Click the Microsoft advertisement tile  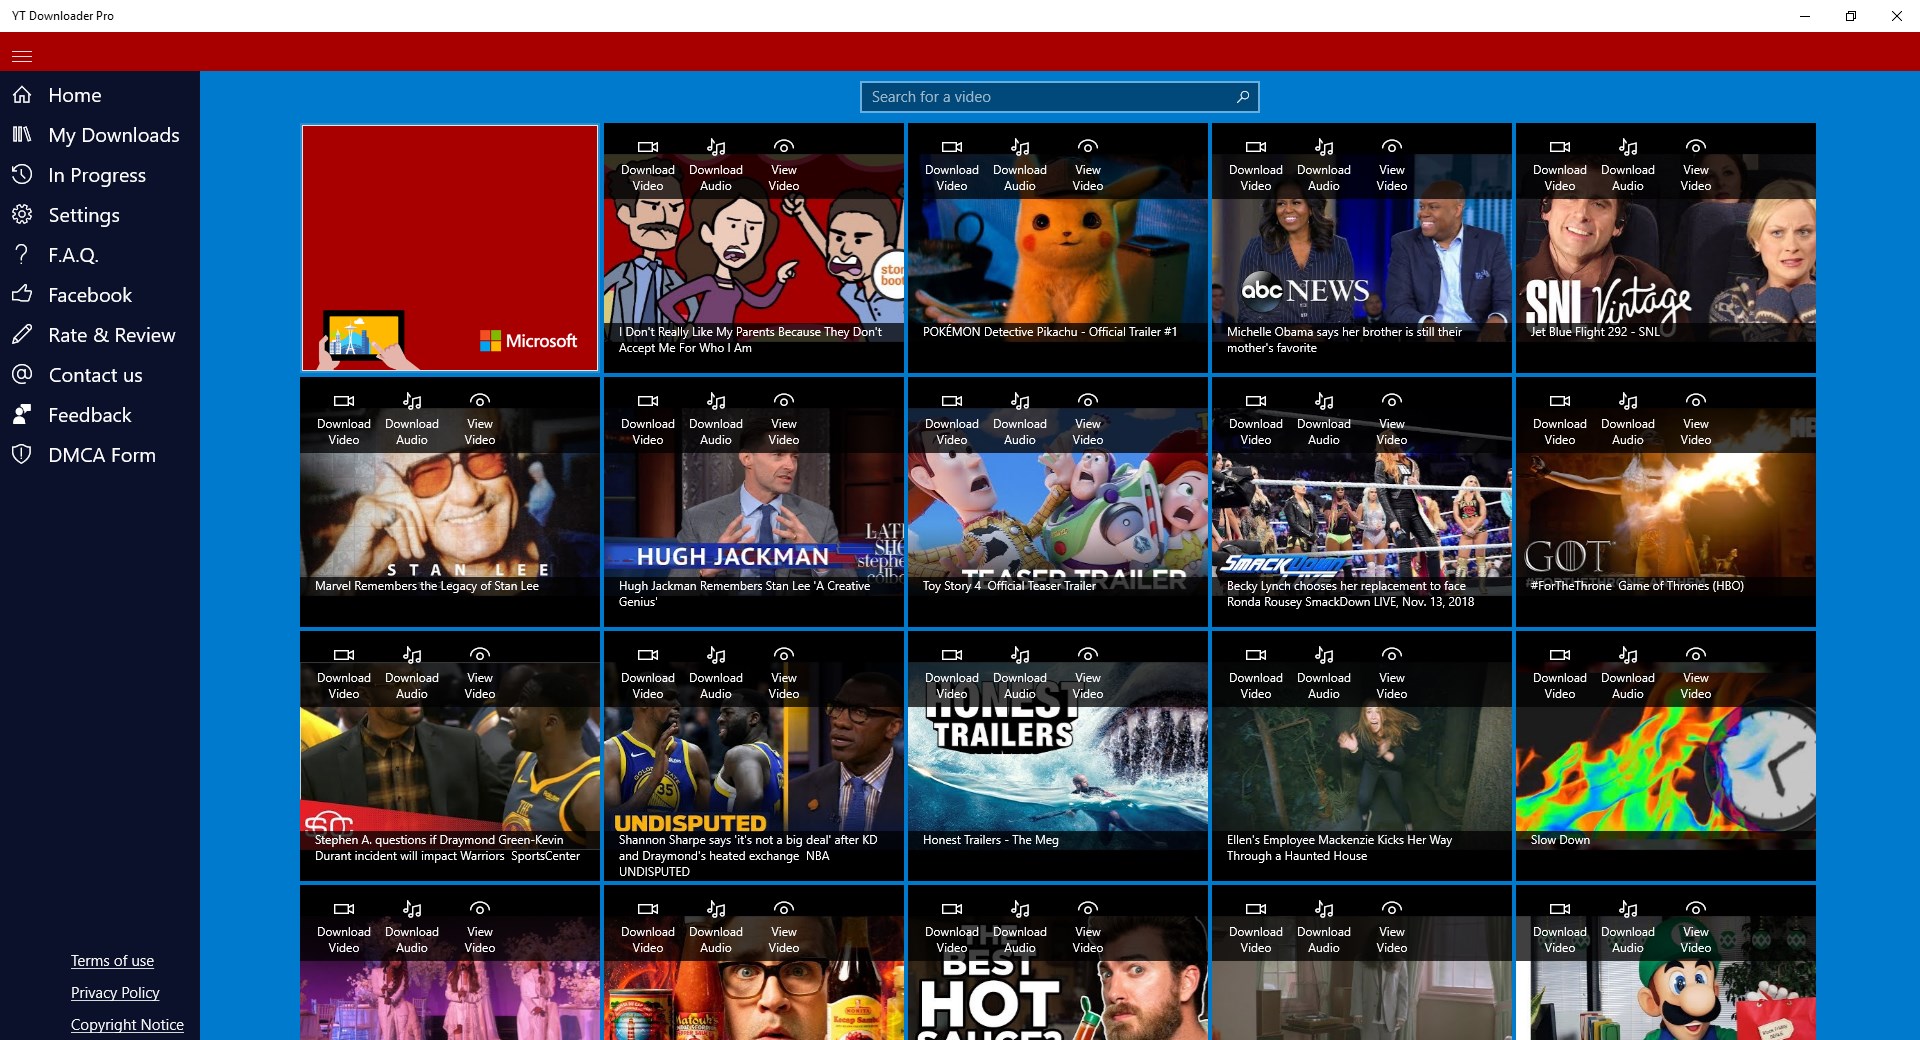pos(450,248)
